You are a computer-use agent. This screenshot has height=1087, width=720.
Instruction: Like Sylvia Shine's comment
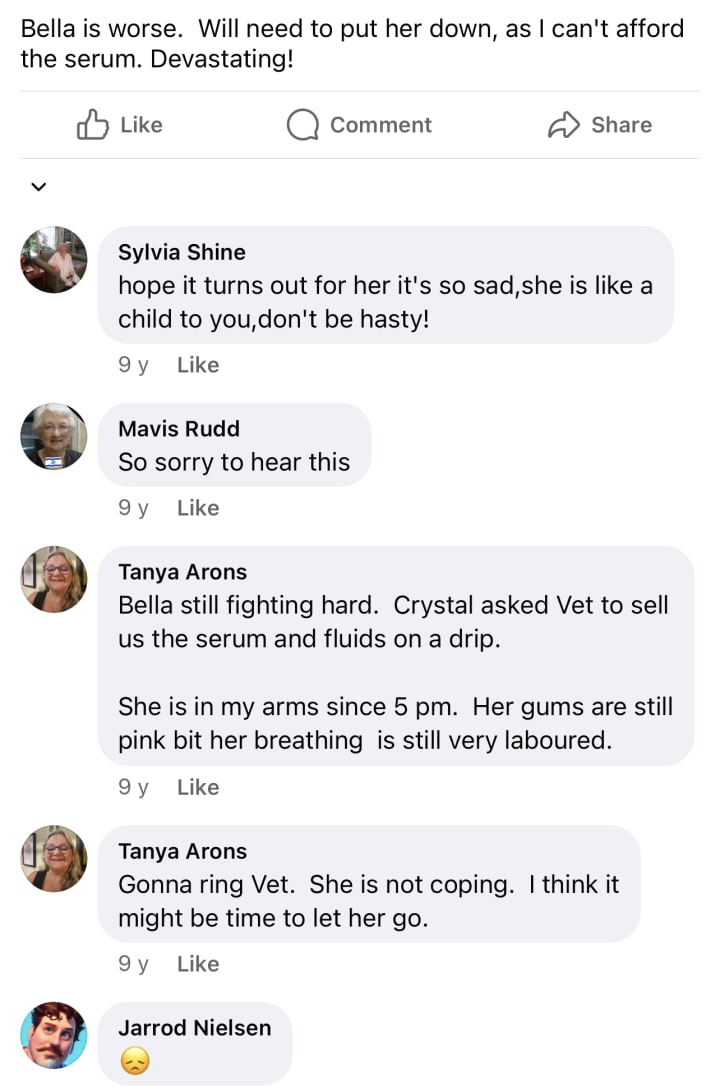click(x=197, y=365)
